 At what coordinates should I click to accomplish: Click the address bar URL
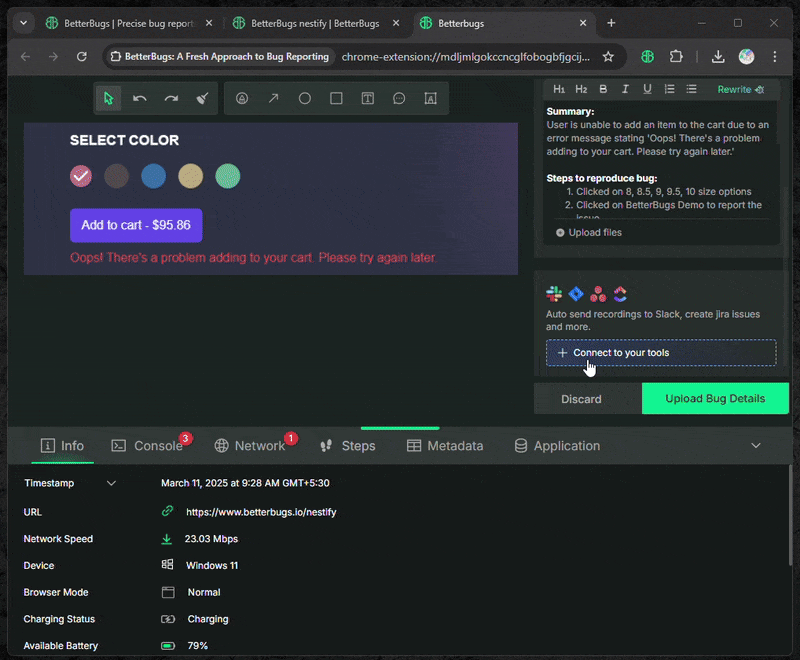[466, 57]
